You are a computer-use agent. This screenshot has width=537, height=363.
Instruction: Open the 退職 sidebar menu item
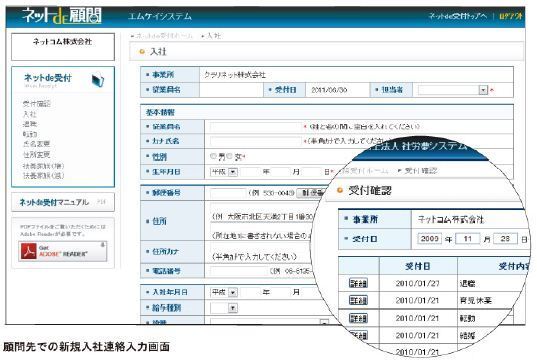(29, 124)
